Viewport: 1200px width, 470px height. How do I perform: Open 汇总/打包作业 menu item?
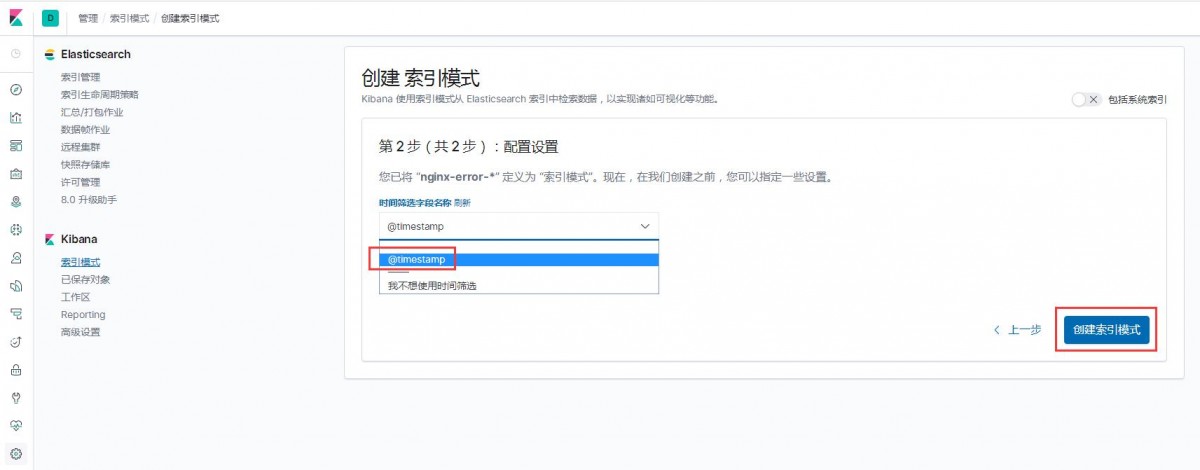92,112
